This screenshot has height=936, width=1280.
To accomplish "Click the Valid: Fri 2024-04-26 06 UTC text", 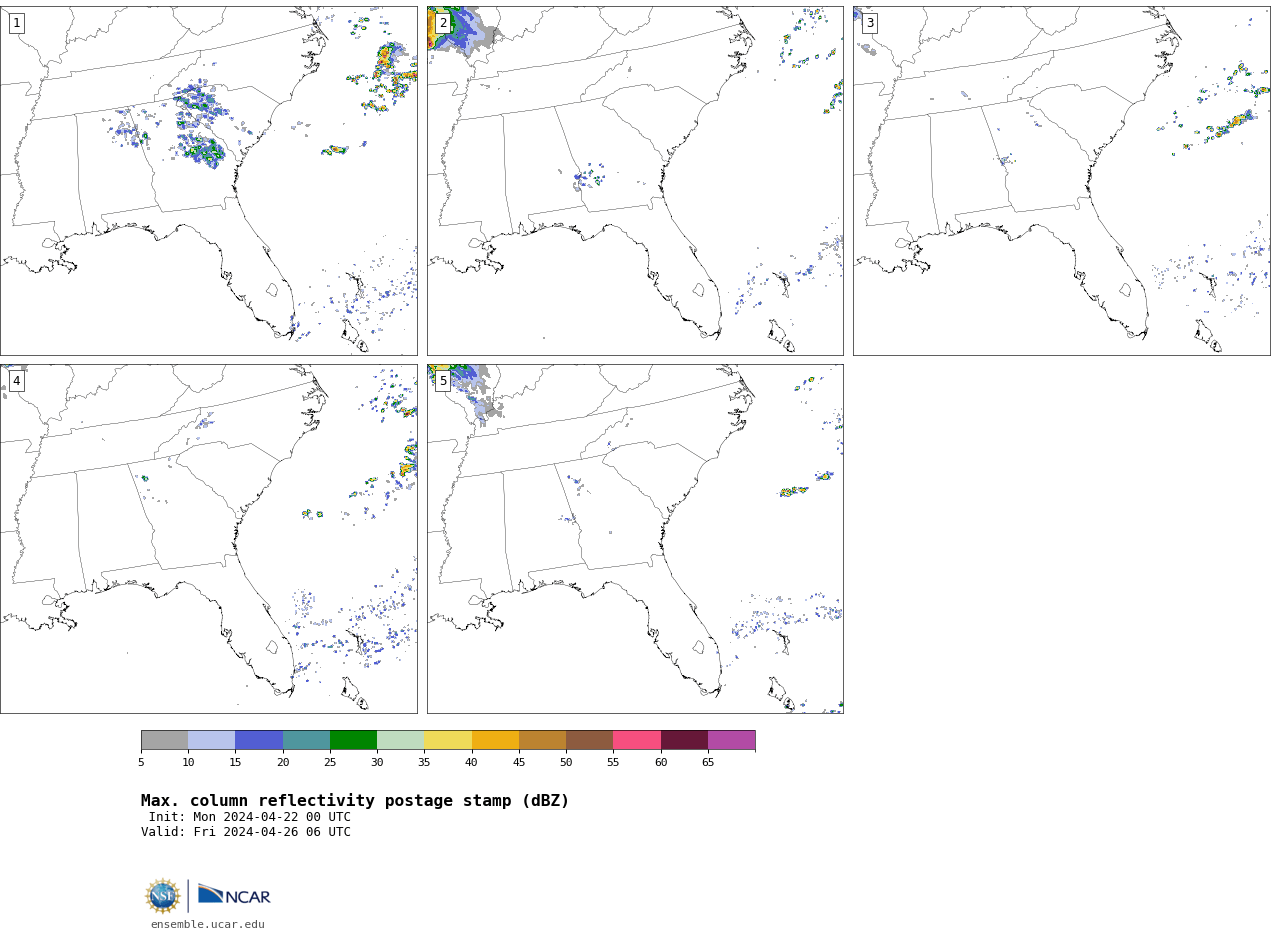I will tap(246, 832).
